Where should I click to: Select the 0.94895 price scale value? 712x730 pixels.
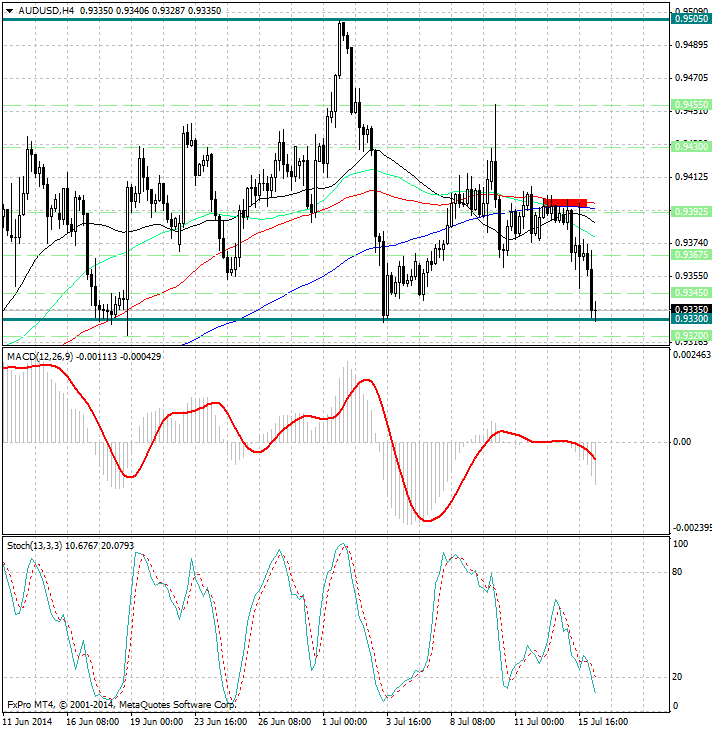(x=692, y=45)
